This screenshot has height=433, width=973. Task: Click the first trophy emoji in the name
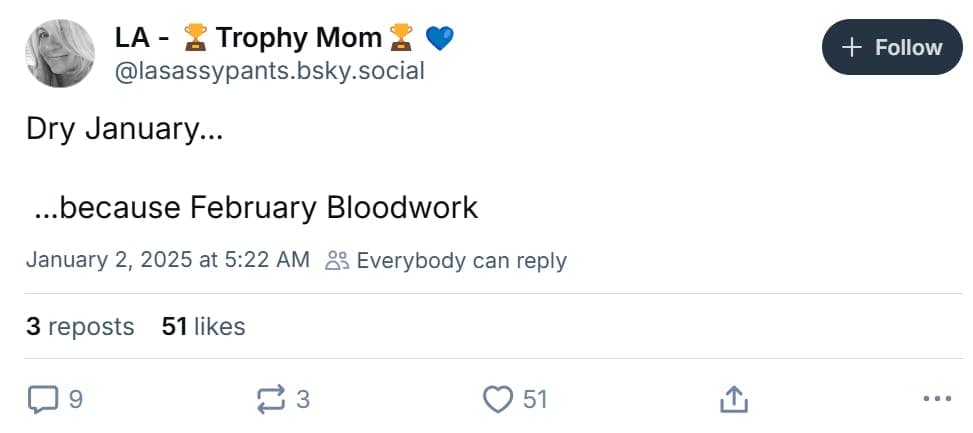click(195, 39)
